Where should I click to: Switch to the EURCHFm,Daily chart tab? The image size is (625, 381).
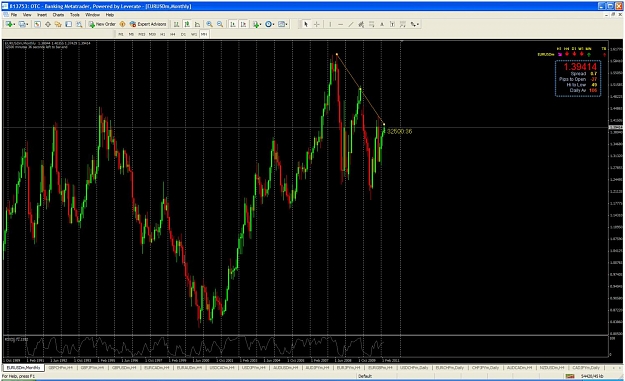coord(450,368)
